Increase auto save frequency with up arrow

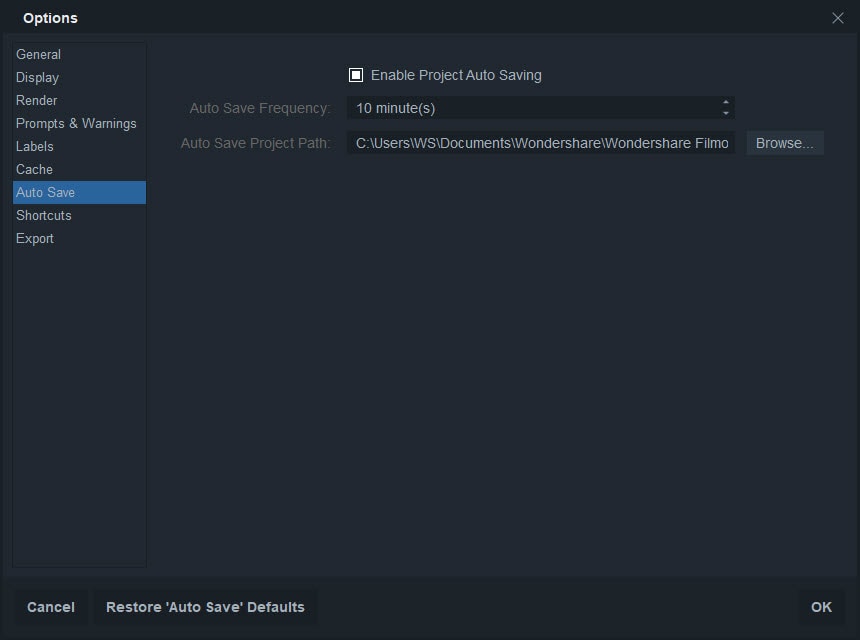point(726,103)
